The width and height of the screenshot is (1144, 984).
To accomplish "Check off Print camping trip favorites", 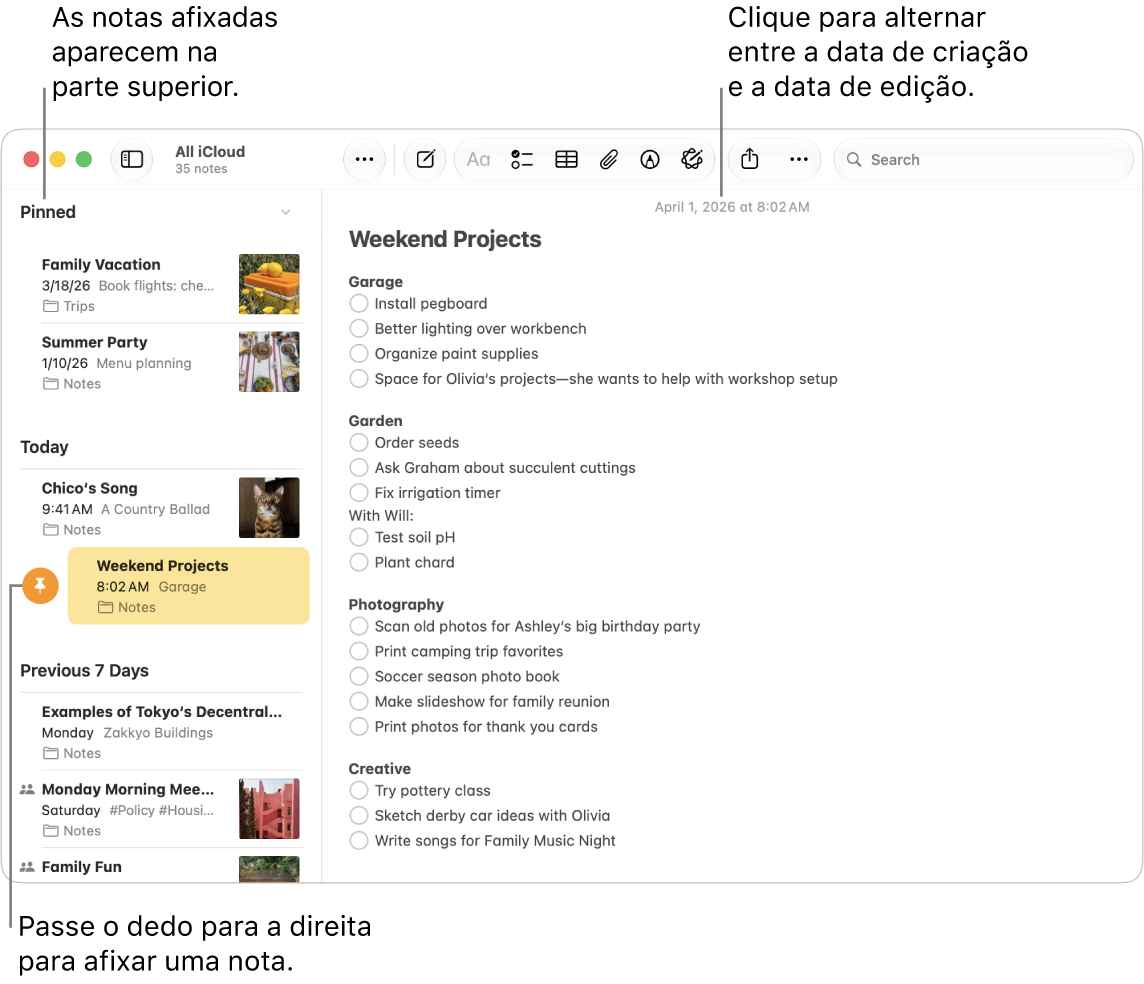I will point(358,651).
